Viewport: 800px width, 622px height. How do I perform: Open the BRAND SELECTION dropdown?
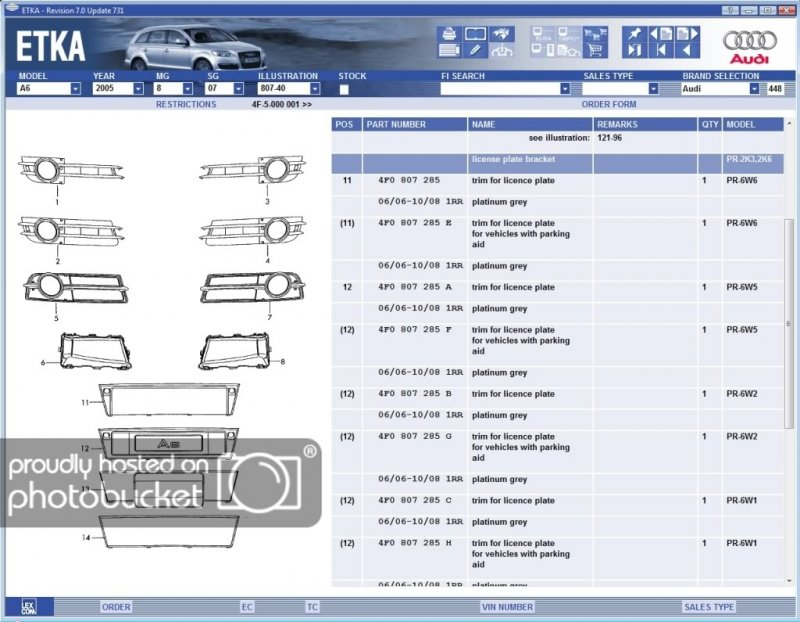click(754, 89)
